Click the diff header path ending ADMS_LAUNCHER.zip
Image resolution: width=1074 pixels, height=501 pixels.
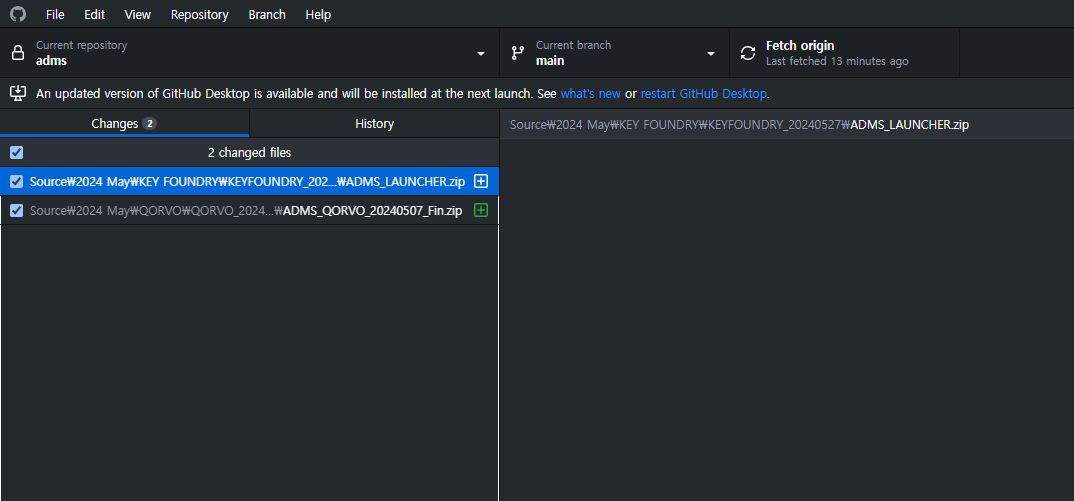click(739, 125)
